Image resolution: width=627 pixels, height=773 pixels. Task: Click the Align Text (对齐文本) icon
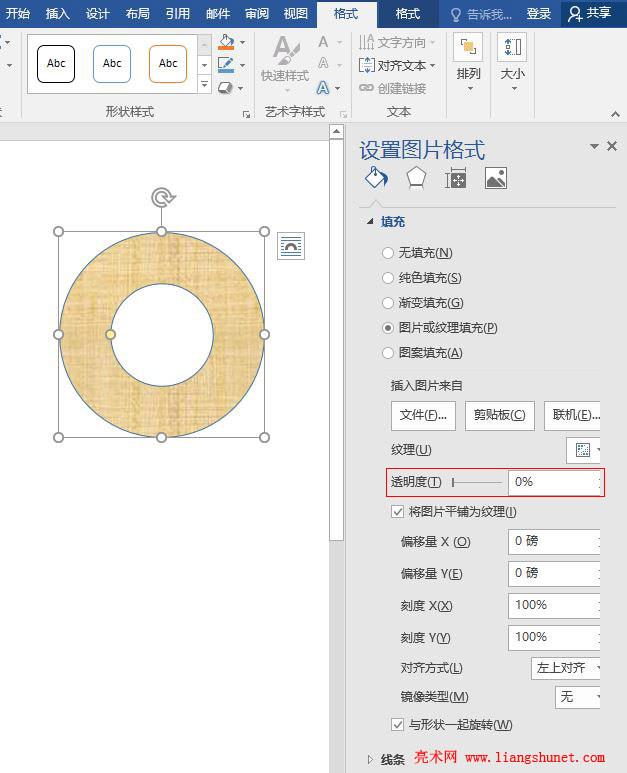tap(367, 65)
